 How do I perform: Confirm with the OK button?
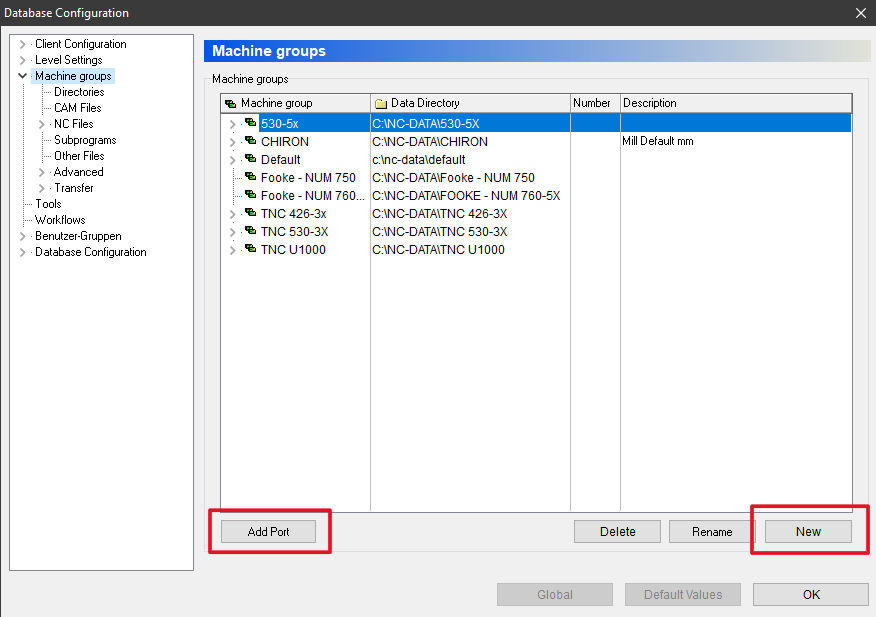[x=811, y=595]
